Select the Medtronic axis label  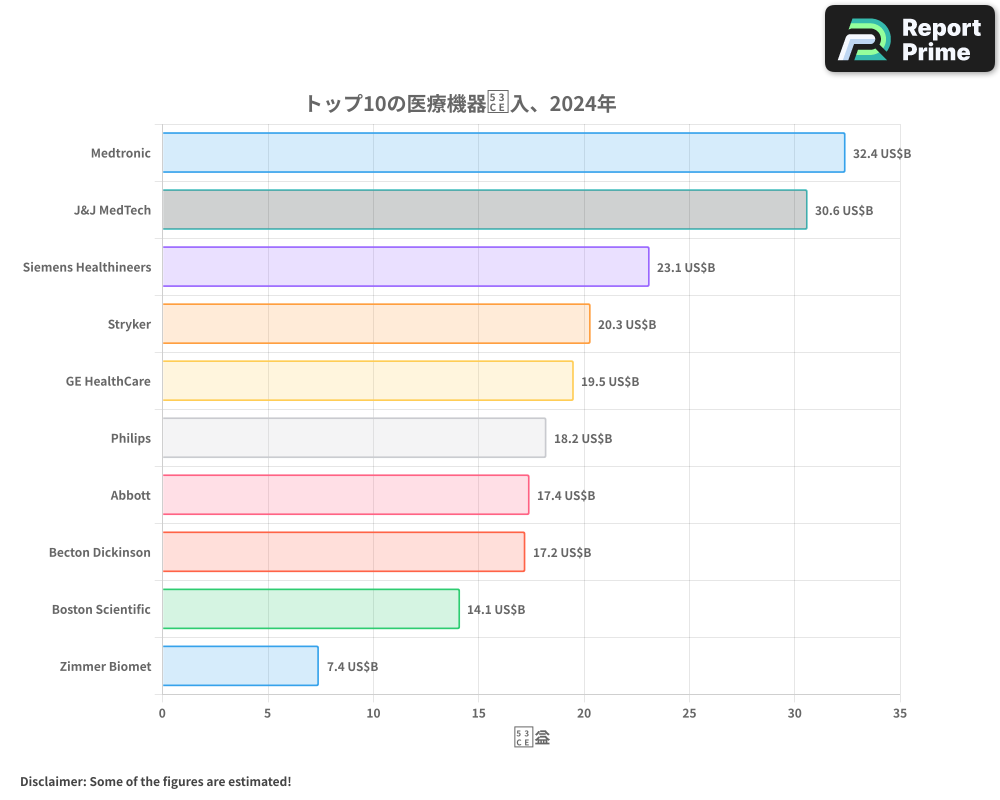click(120, 153)
